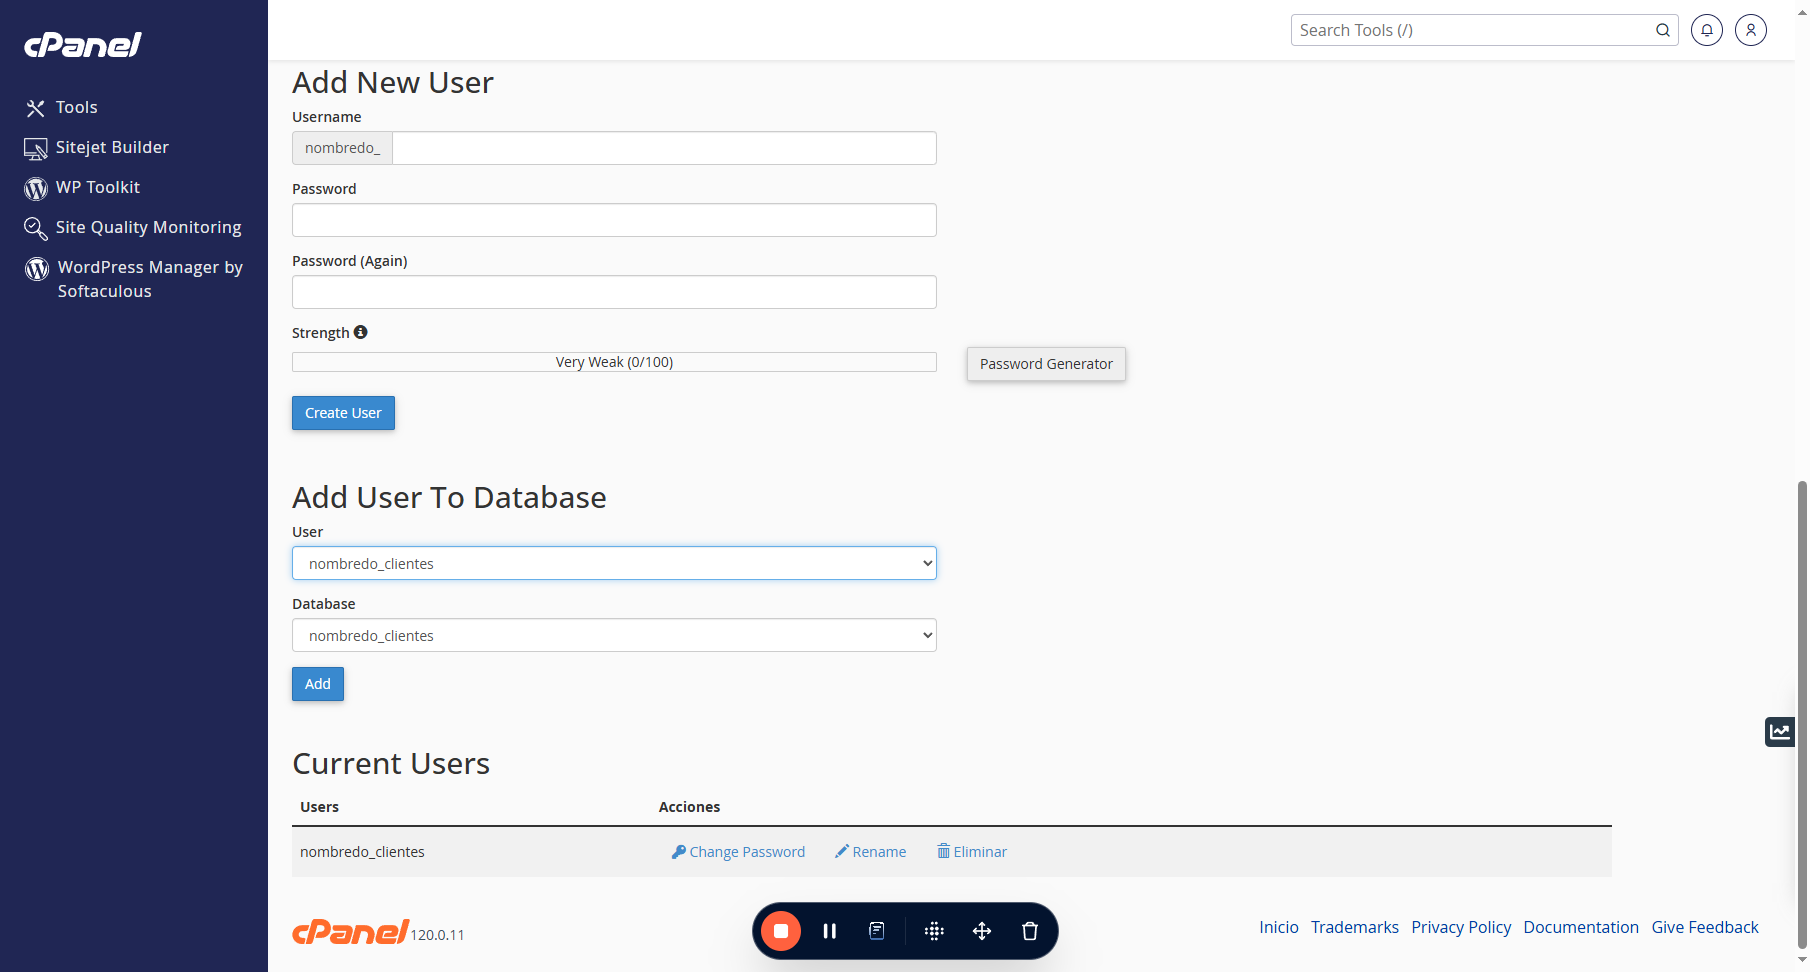
Task: Delete recording with trash icon
Action: 1030,931
